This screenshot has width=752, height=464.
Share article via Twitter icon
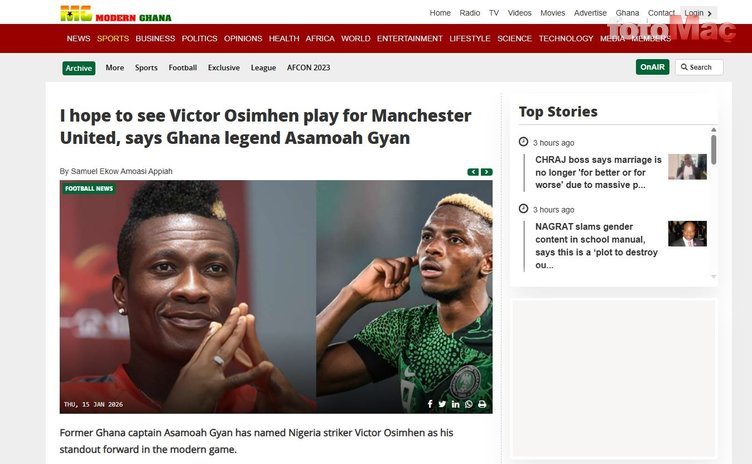[x=443, y=404]
